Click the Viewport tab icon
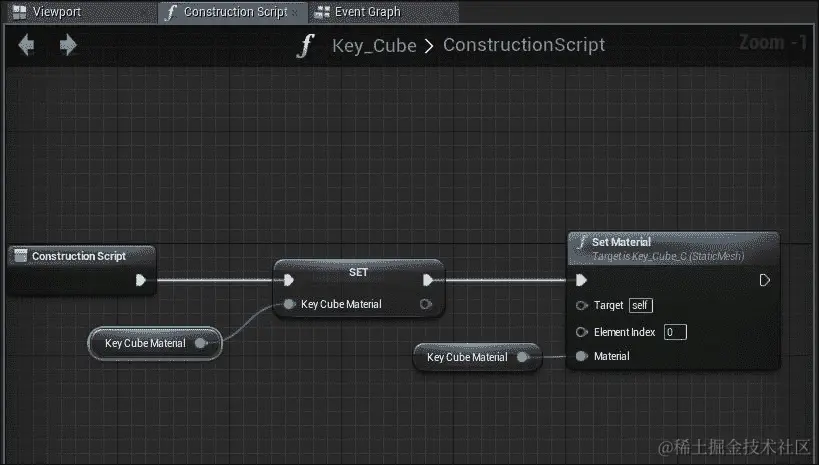The height and width of the screenshot is (465, 819). tap(19, 12)
